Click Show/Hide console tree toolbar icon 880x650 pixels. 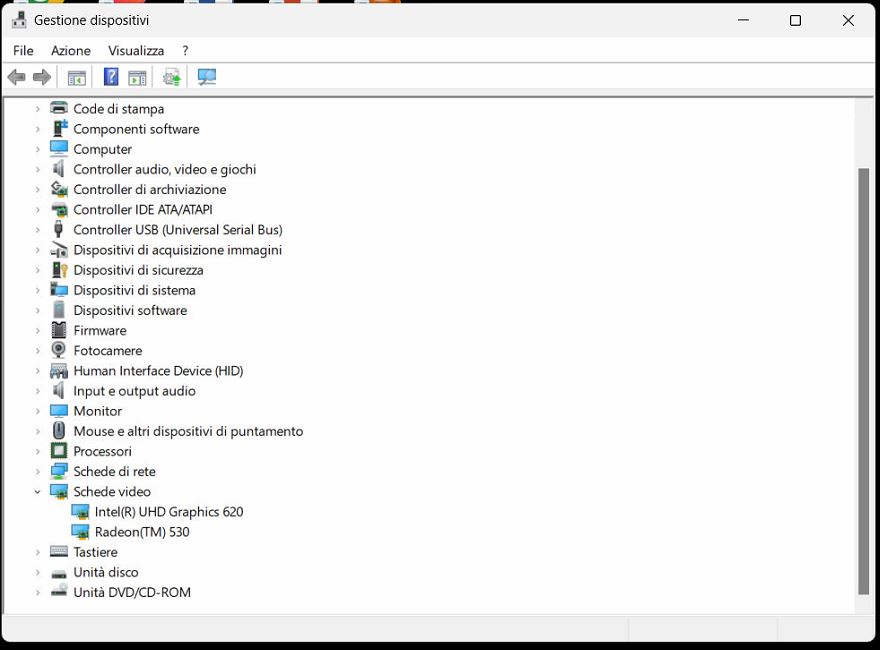76,77
